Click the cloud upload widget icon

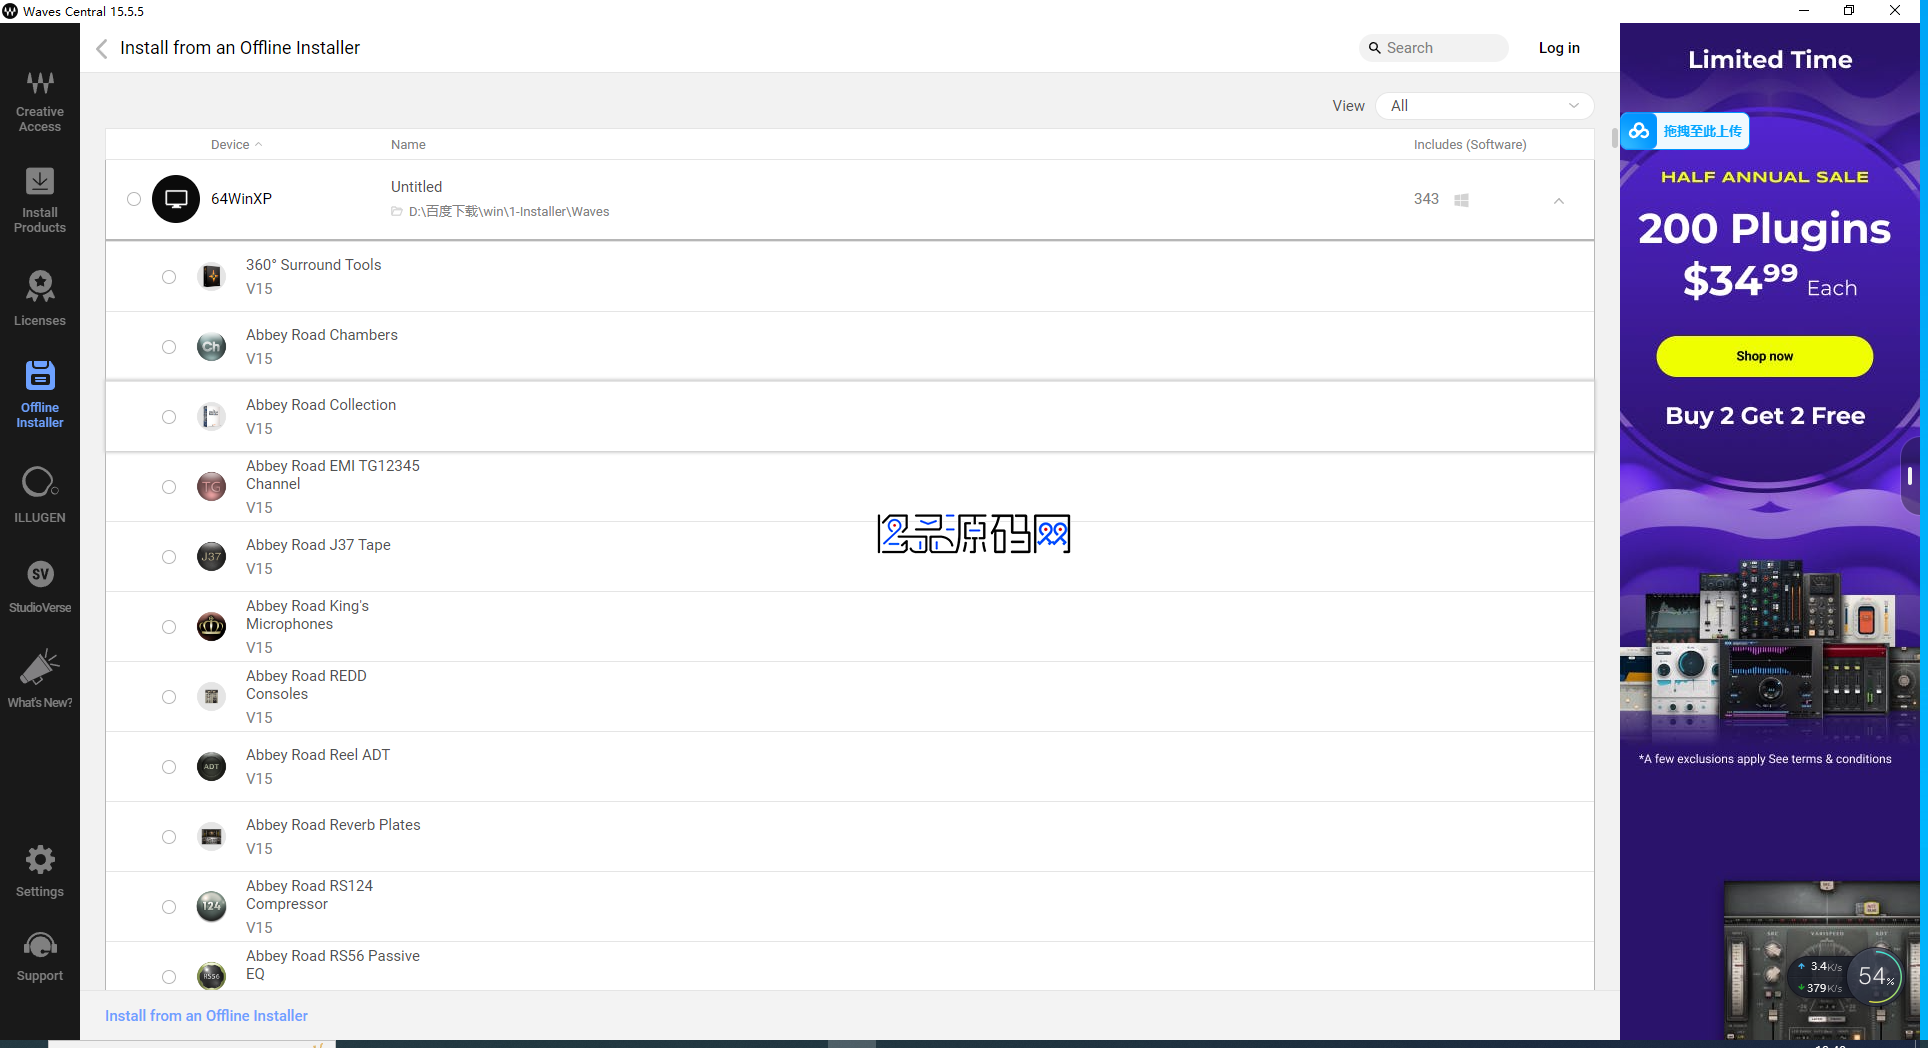click(x=1639, y=131)
